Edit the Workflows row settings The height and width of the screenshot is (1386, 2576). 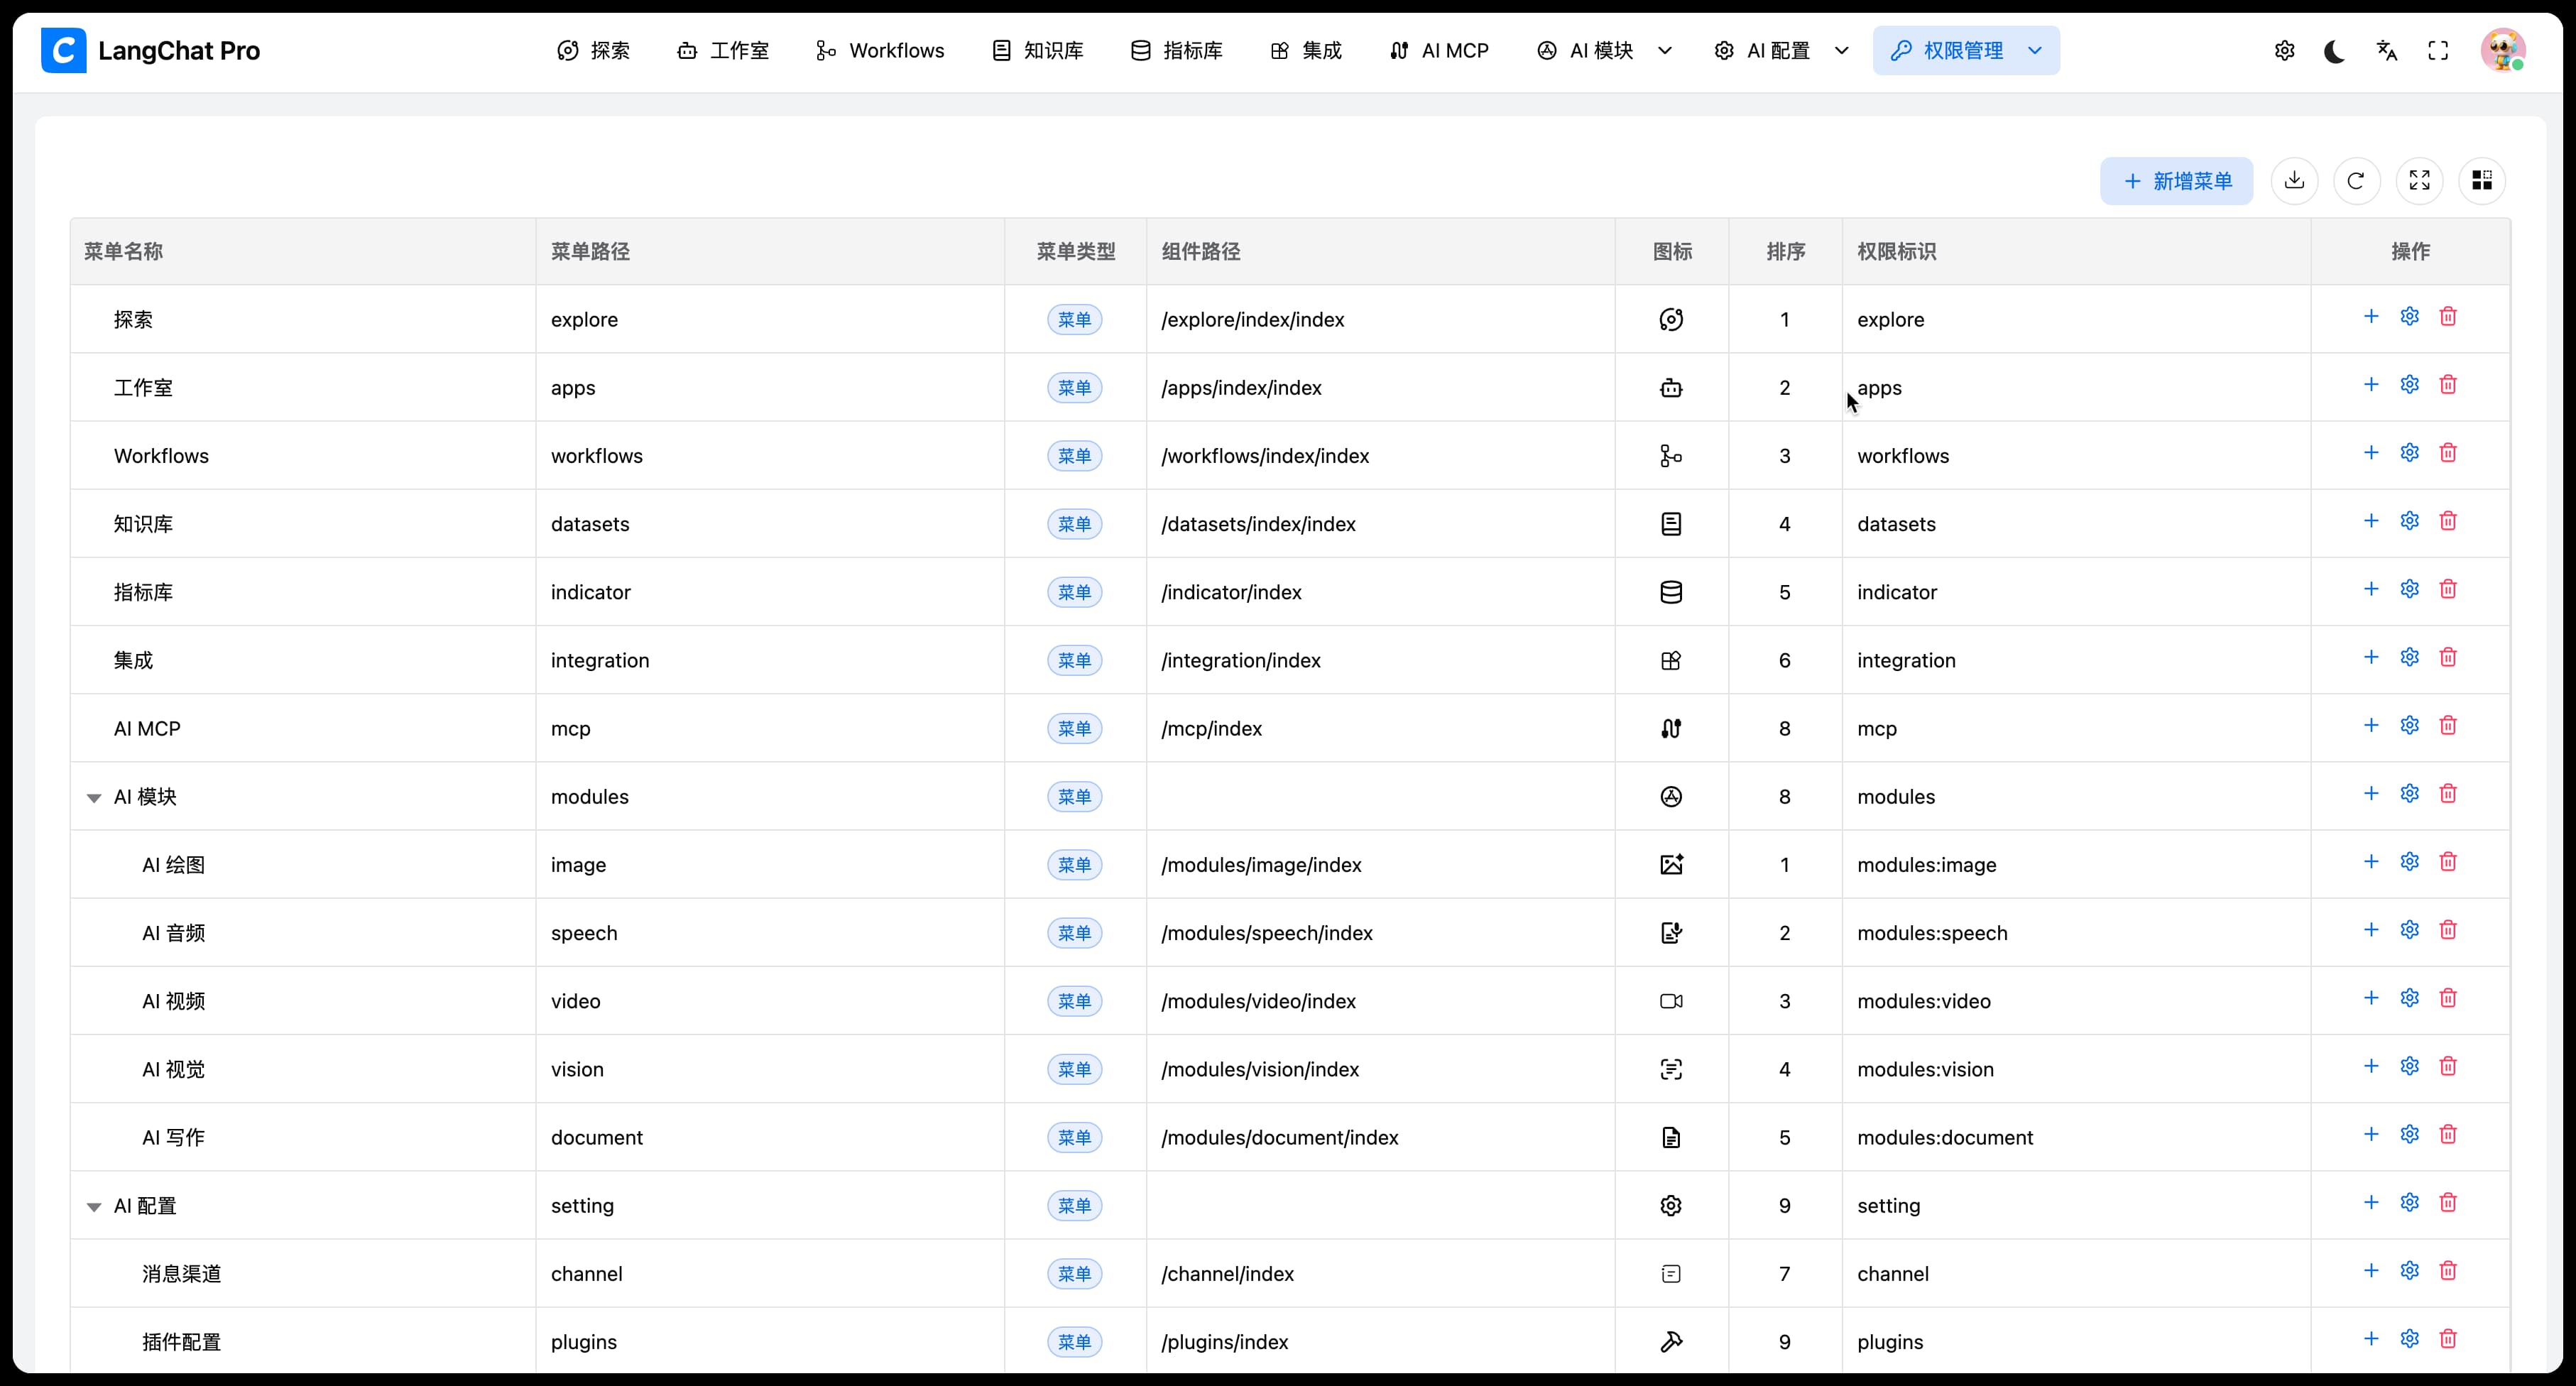point(2410,453)
